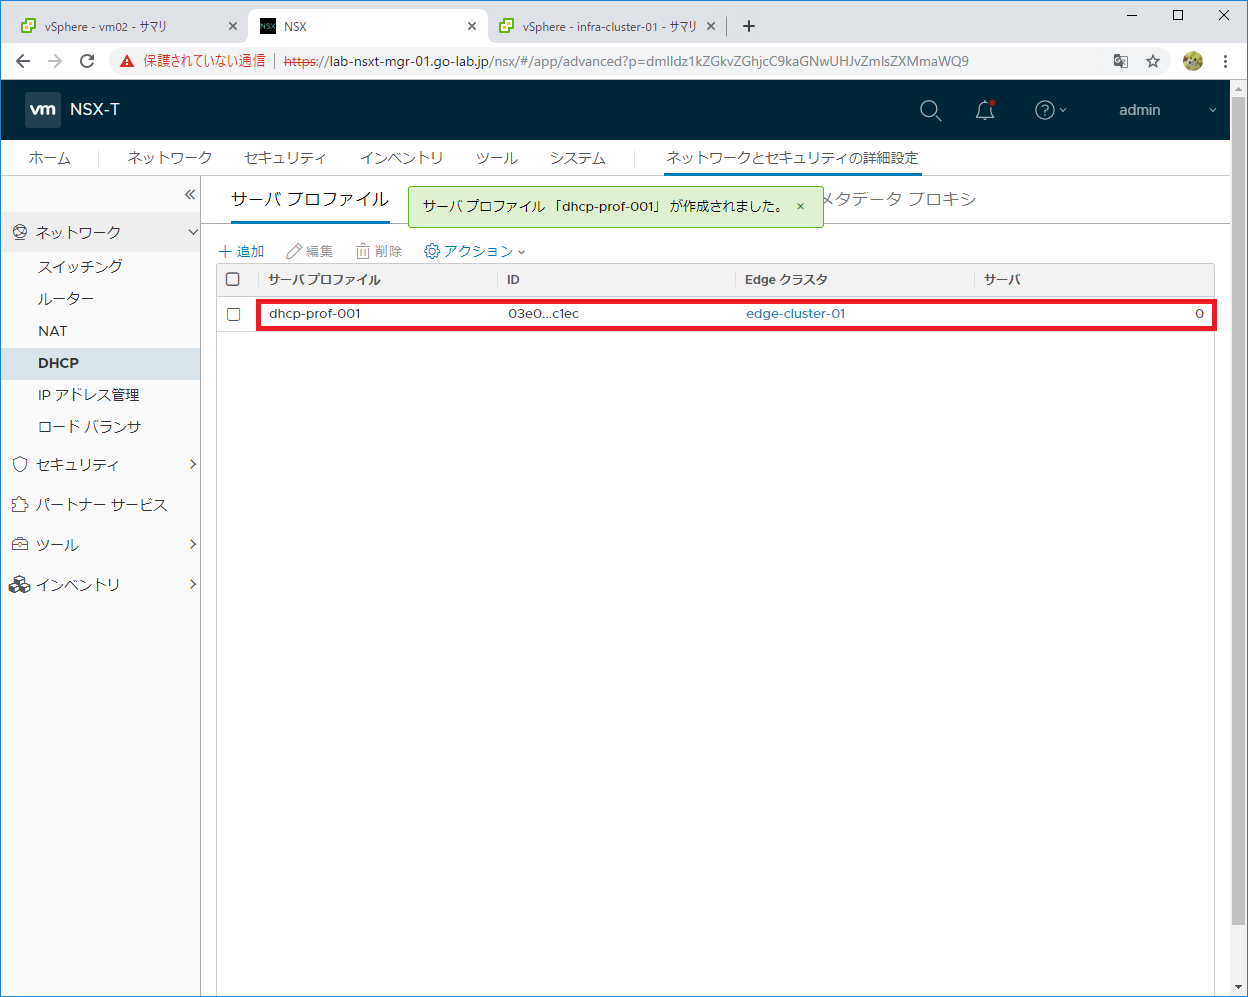Click the 編集 pencil button
1248x997 pixels.
310,251
